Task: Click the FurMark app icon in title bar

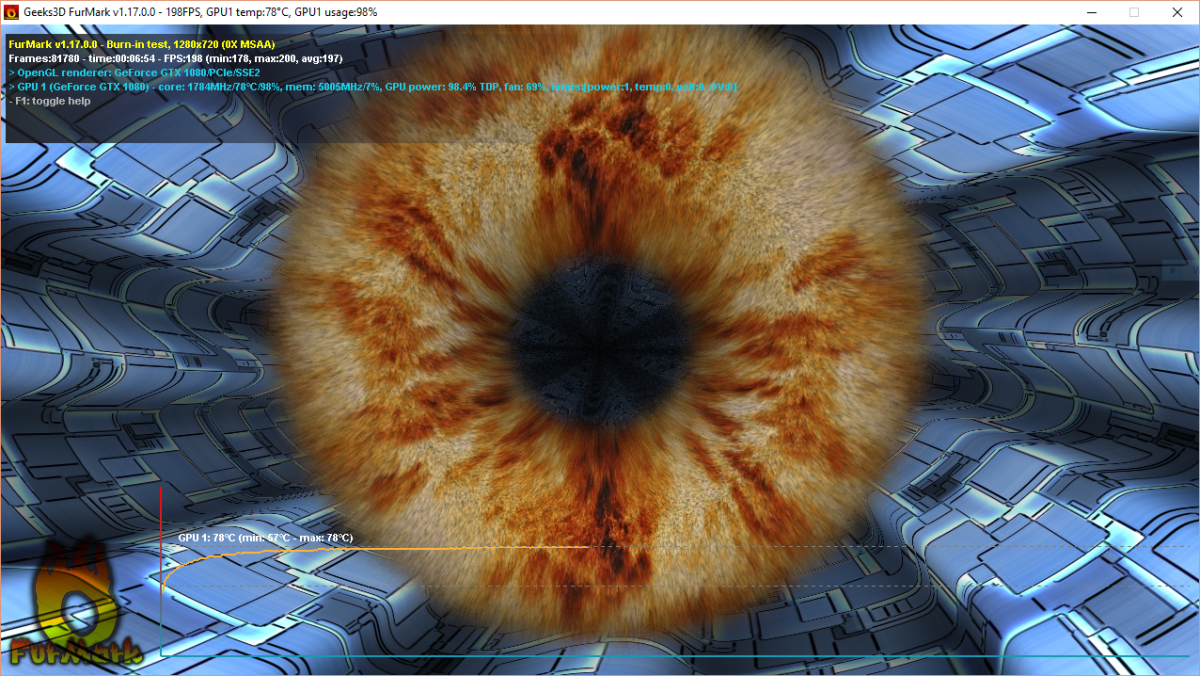Action: coord(12,12)
